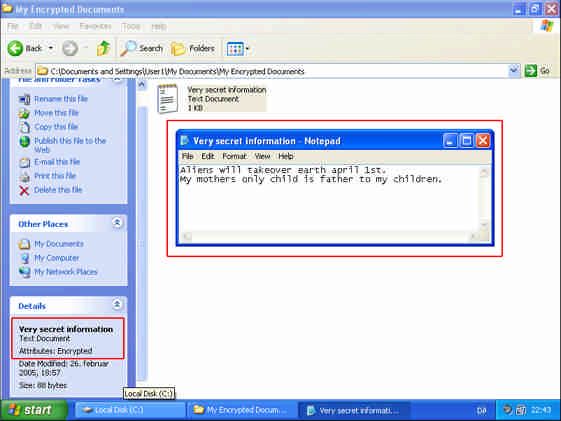Viewport: 561px width, 421px height.
Task: Open Explorer Tools menu
Action: tap(131, 26)
